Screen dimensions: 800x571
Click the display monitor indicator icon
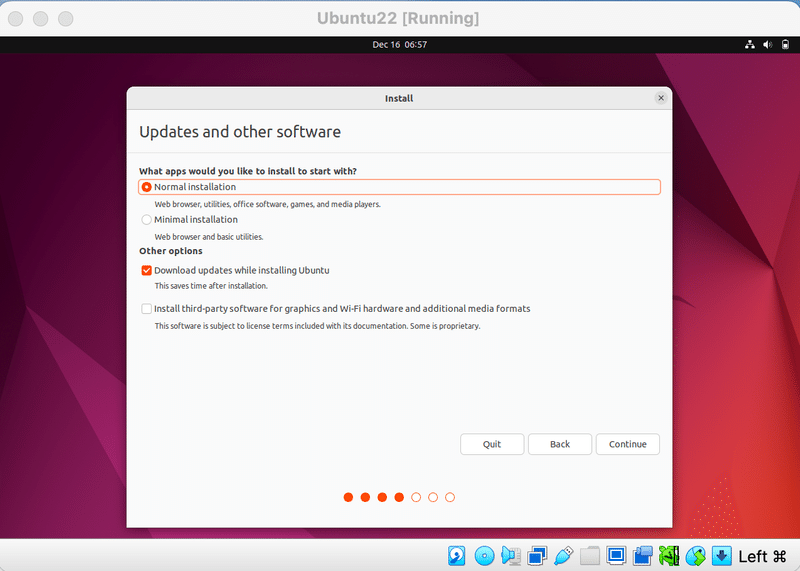tap(616, 555)
